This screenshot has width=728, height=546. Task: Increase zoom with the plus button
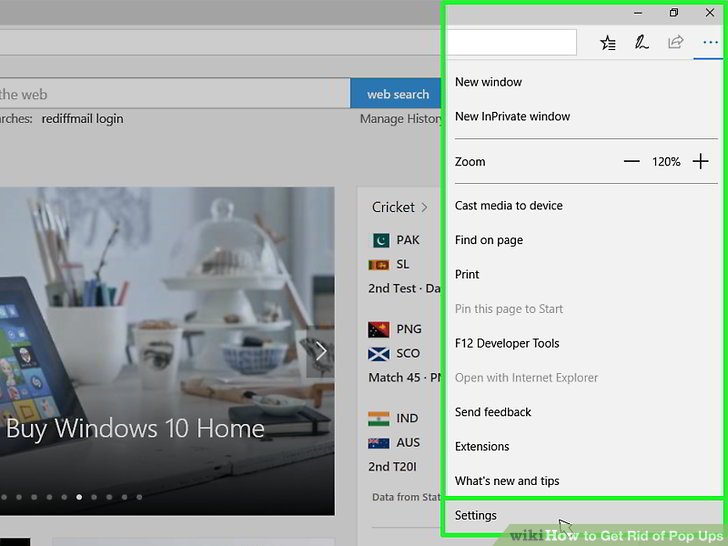click(x=700, y=162)
